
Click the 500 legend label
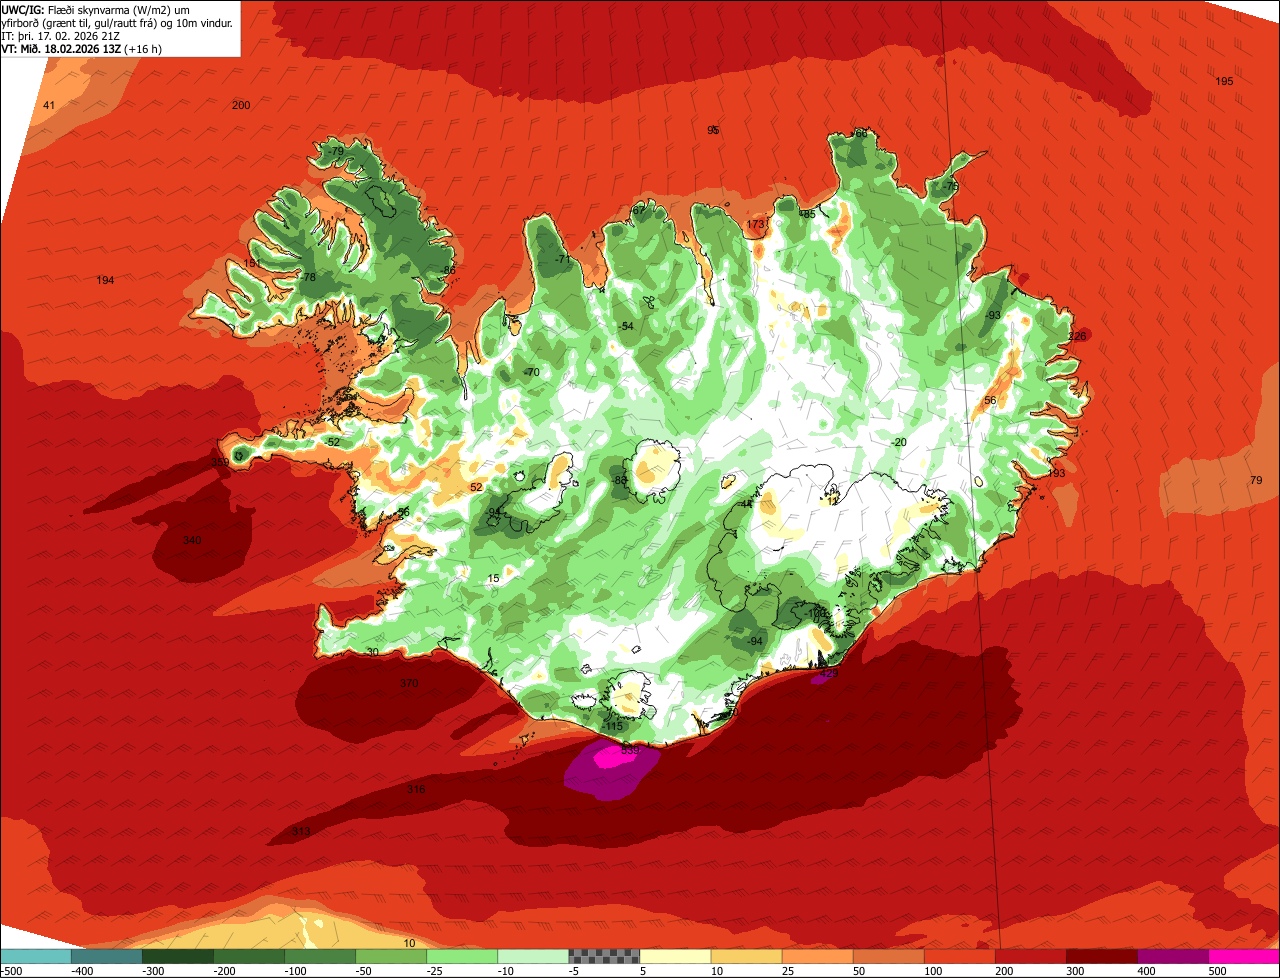(1217, 971)
